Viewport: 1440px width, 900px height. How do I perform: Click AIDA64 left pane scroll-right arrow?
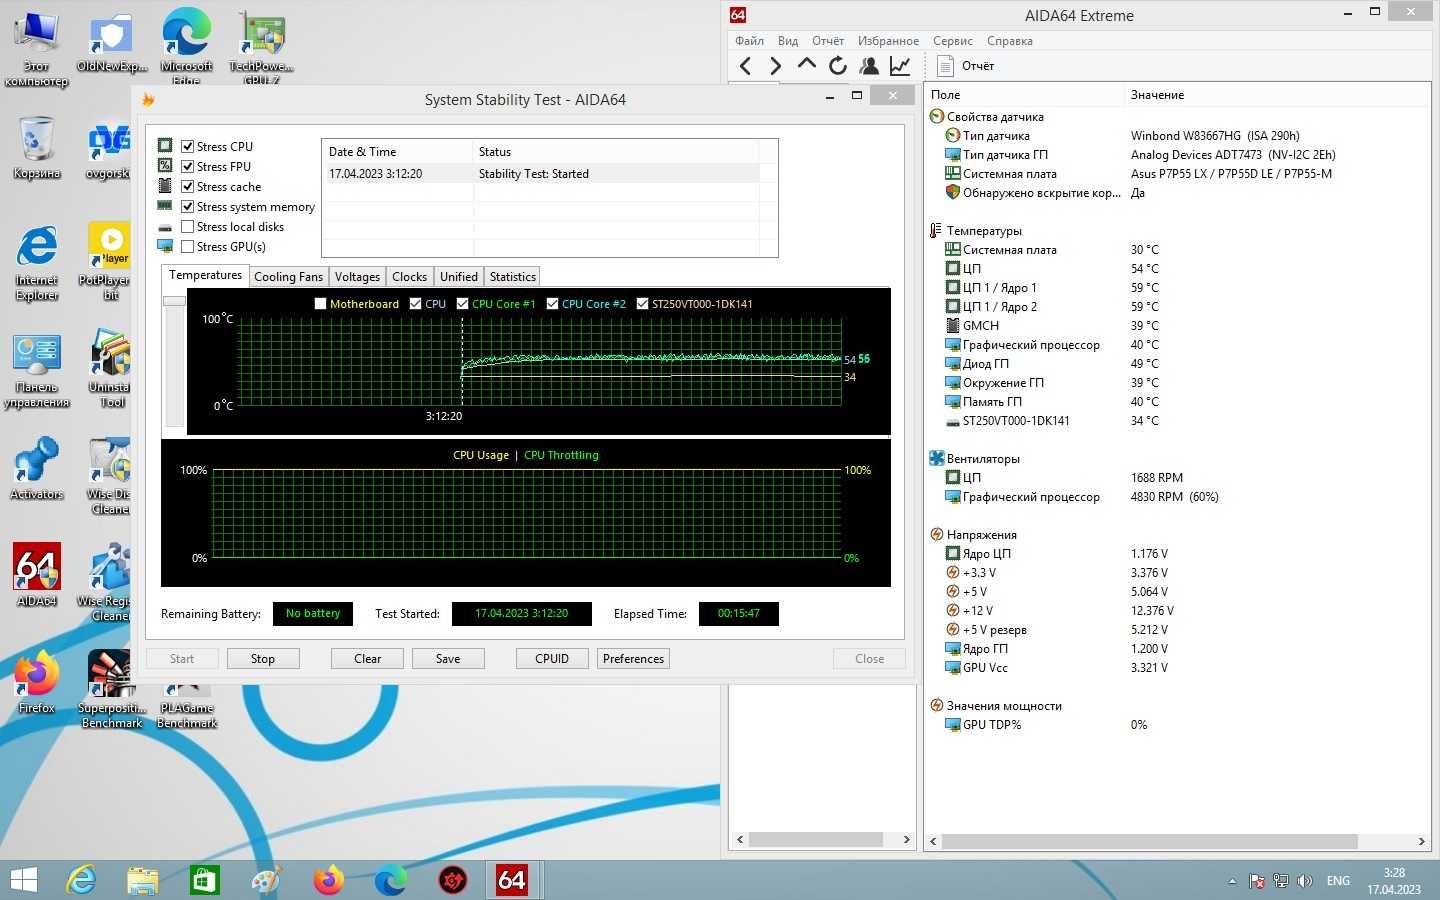[x=907, y=840]
